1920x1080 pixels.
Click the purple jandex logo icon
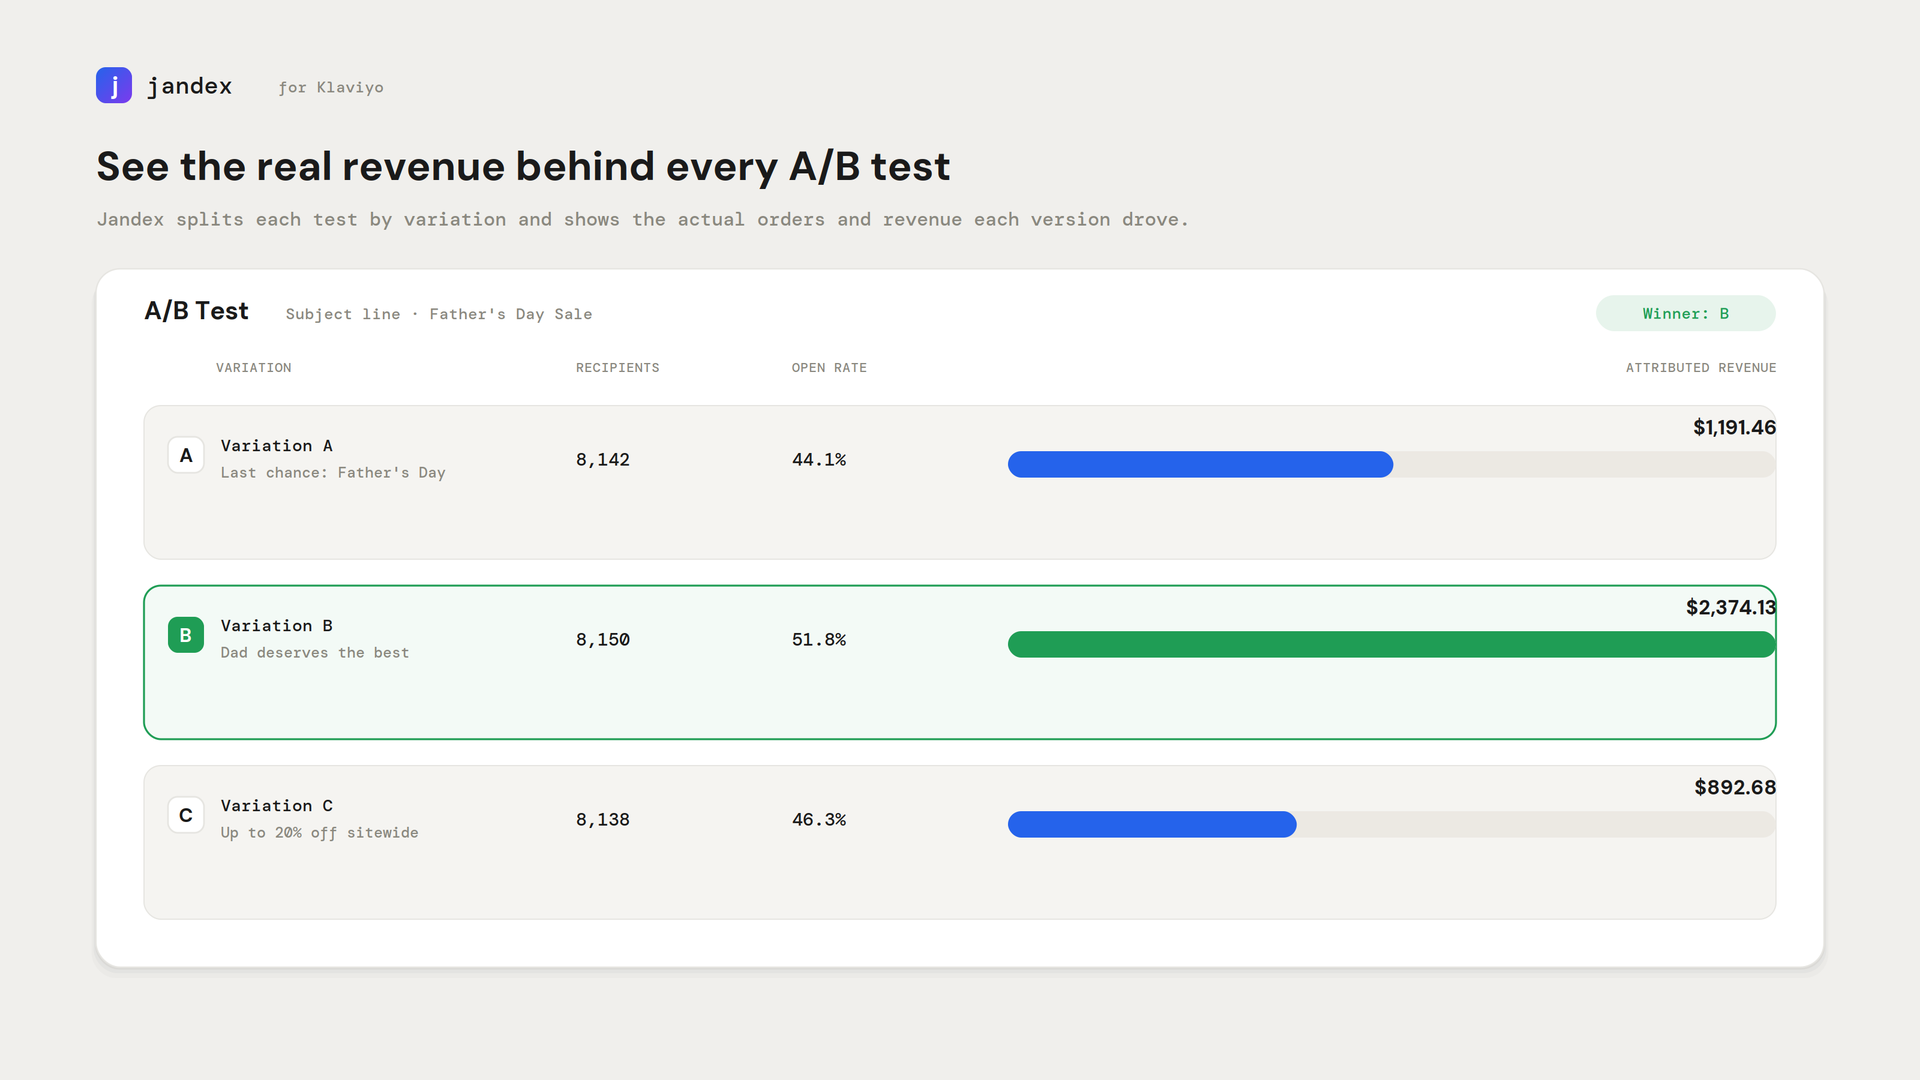click(x=114, y=86)
